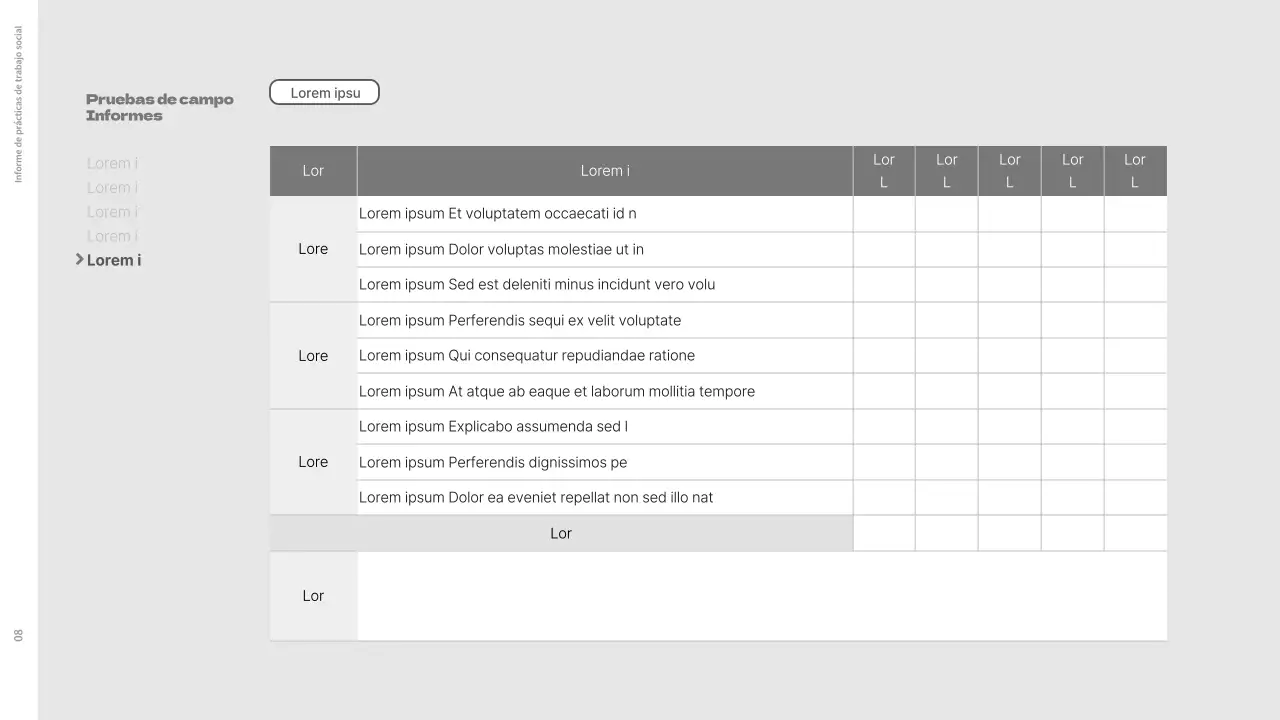Click the page number '08' in the left strip
The height and width of the screenshot is (720, 1280).
(x=18, y=636)
